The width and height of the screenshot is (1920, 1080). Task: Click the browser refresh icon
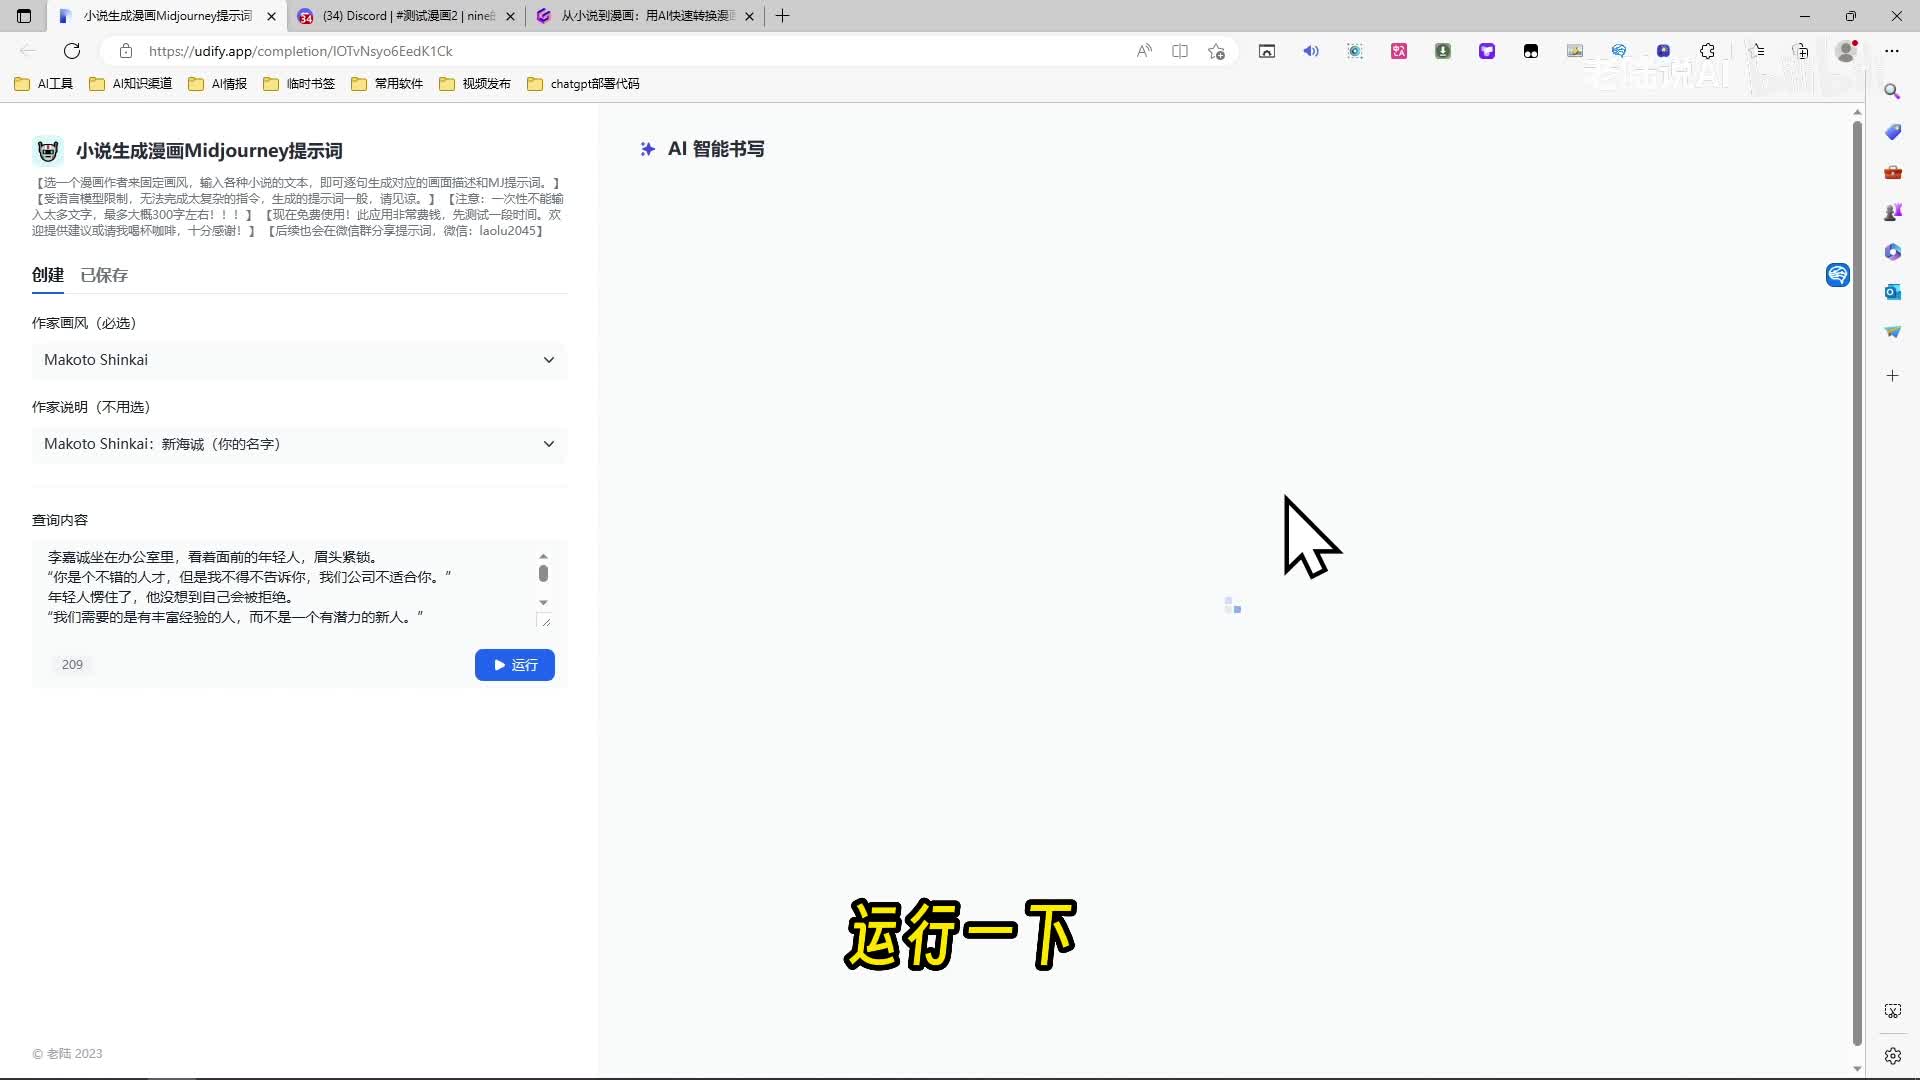[x=72, y=51]
